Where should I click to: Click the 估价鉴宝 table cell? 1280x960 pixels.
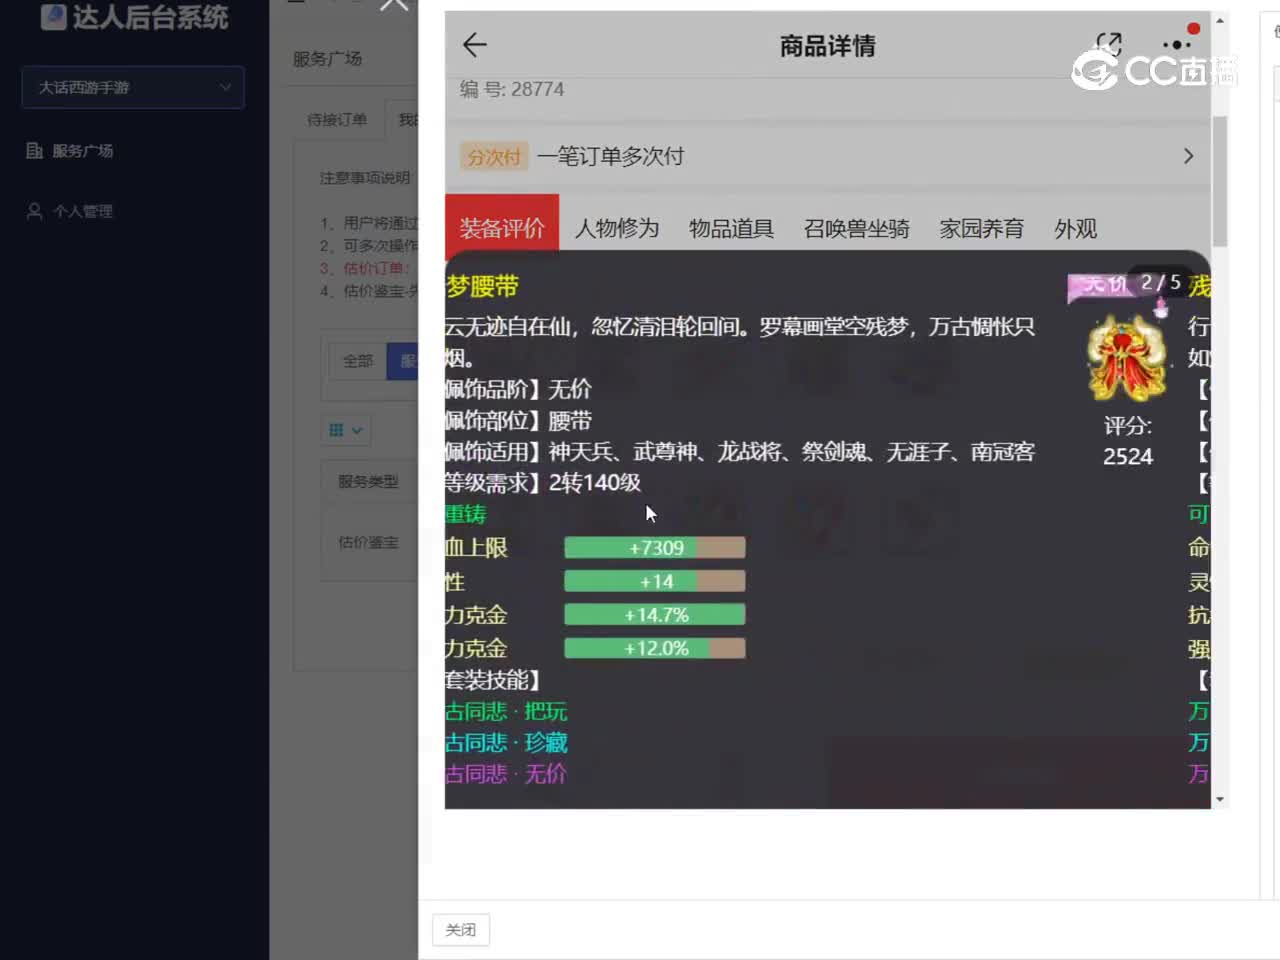[x=368, y=542]
